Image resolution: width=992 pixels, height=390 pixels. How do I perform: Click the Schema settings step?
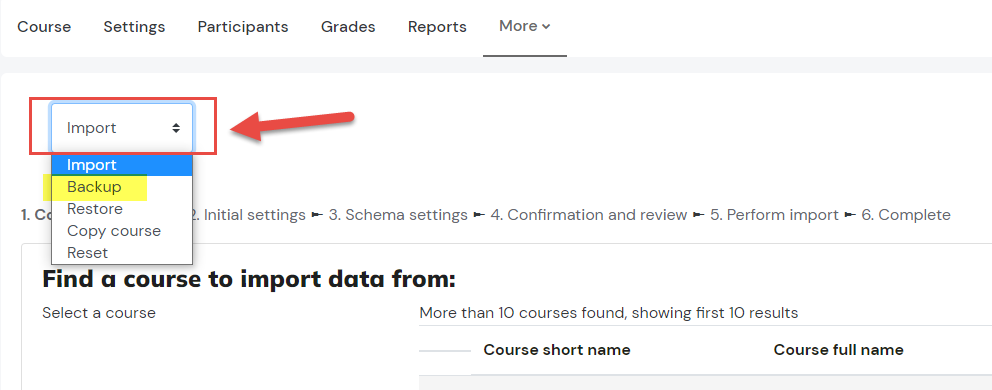(x=398, y=215)
